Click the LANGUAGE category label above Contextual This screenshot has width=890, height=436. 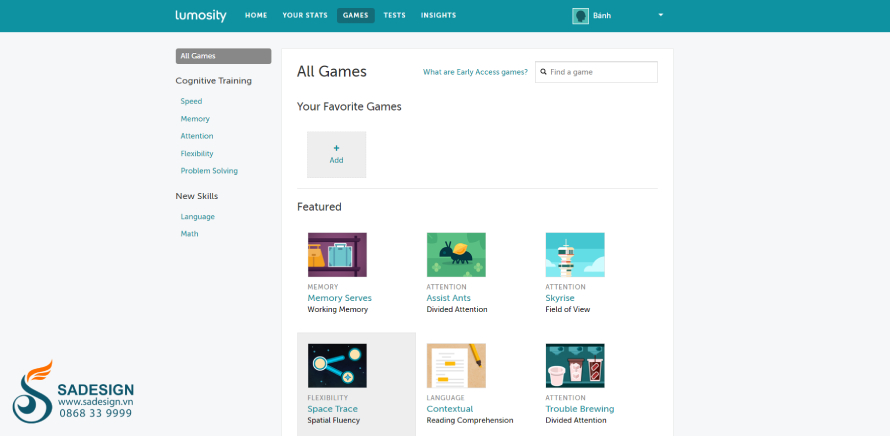446,398
